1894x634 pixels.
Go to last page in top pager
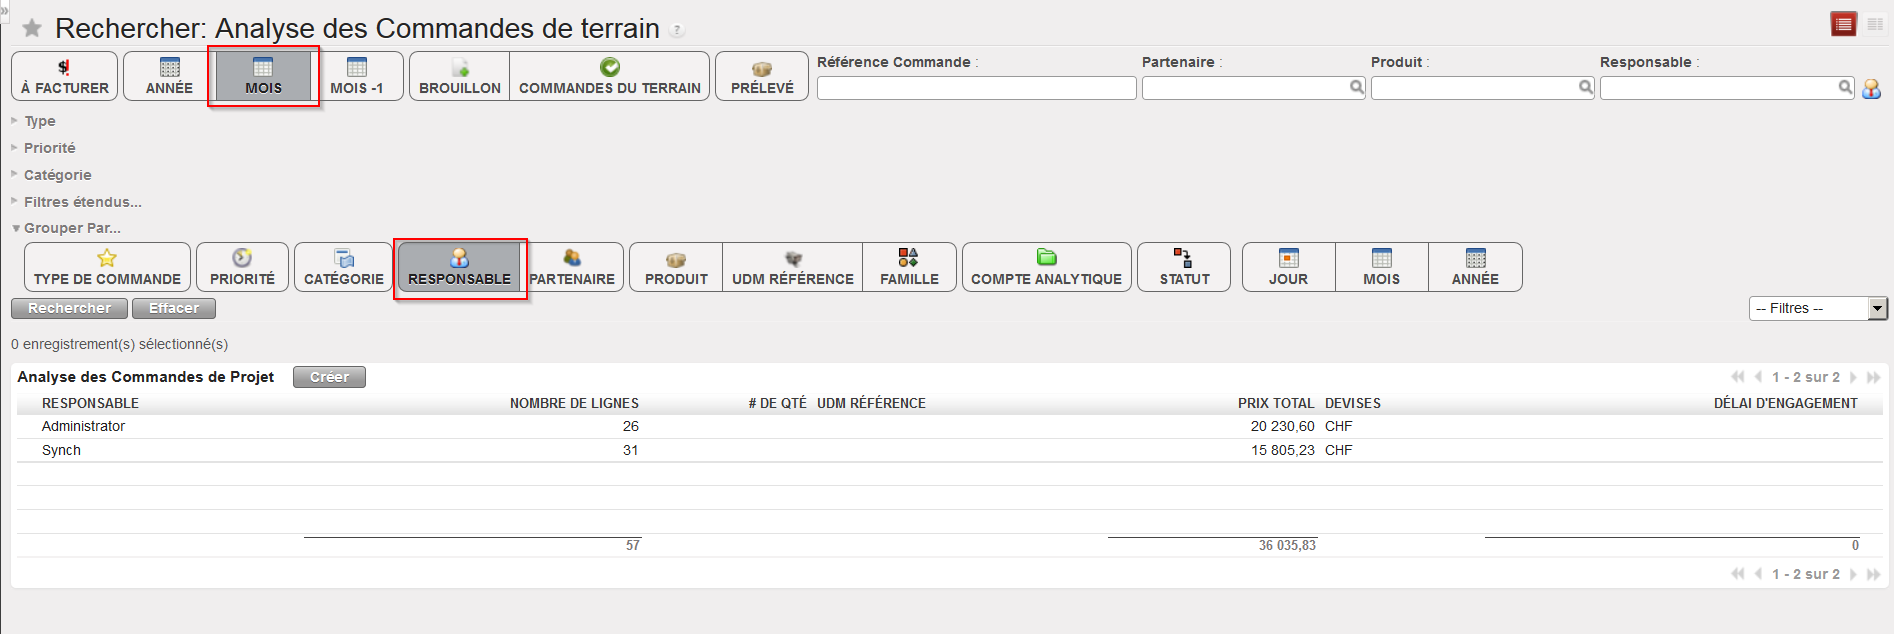[1873, 377]
